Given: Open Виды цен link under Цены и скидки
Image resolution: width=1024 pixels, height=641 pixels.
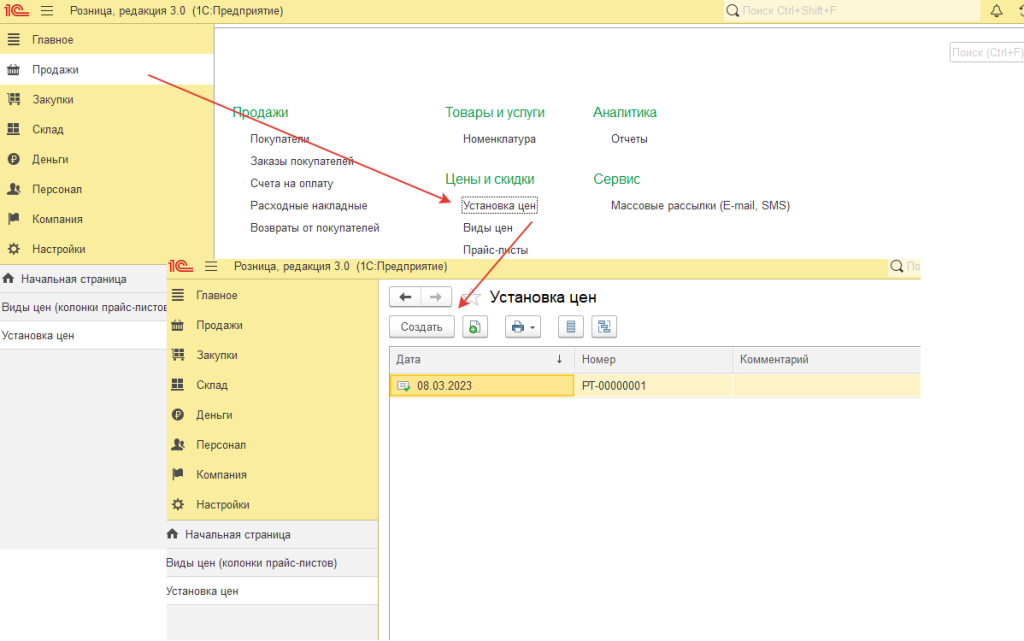Looking at the screenshot, I should [487, 228].
